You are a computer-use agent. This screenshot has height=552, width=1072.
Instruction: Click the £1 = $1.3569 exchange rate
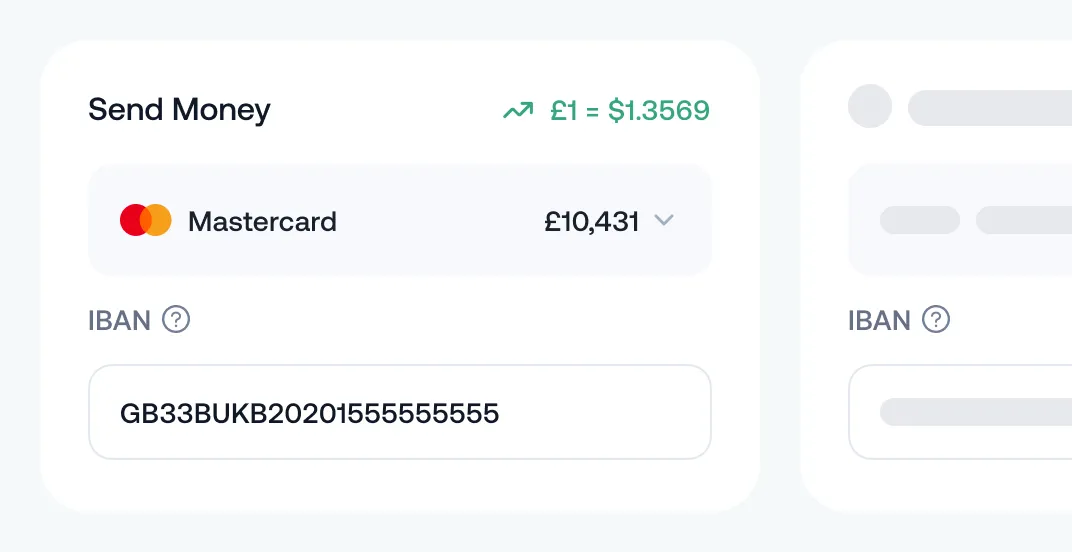coord(629,110)
